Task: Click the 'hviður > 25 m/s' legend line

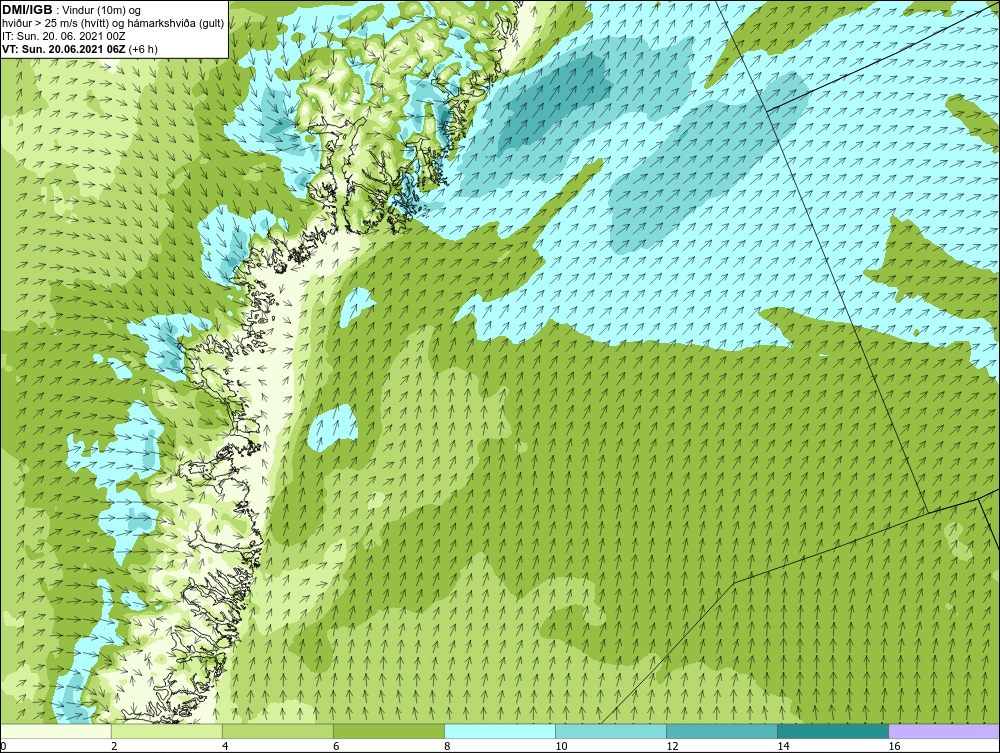Action: pyautogui.click(x=113, y=24)
